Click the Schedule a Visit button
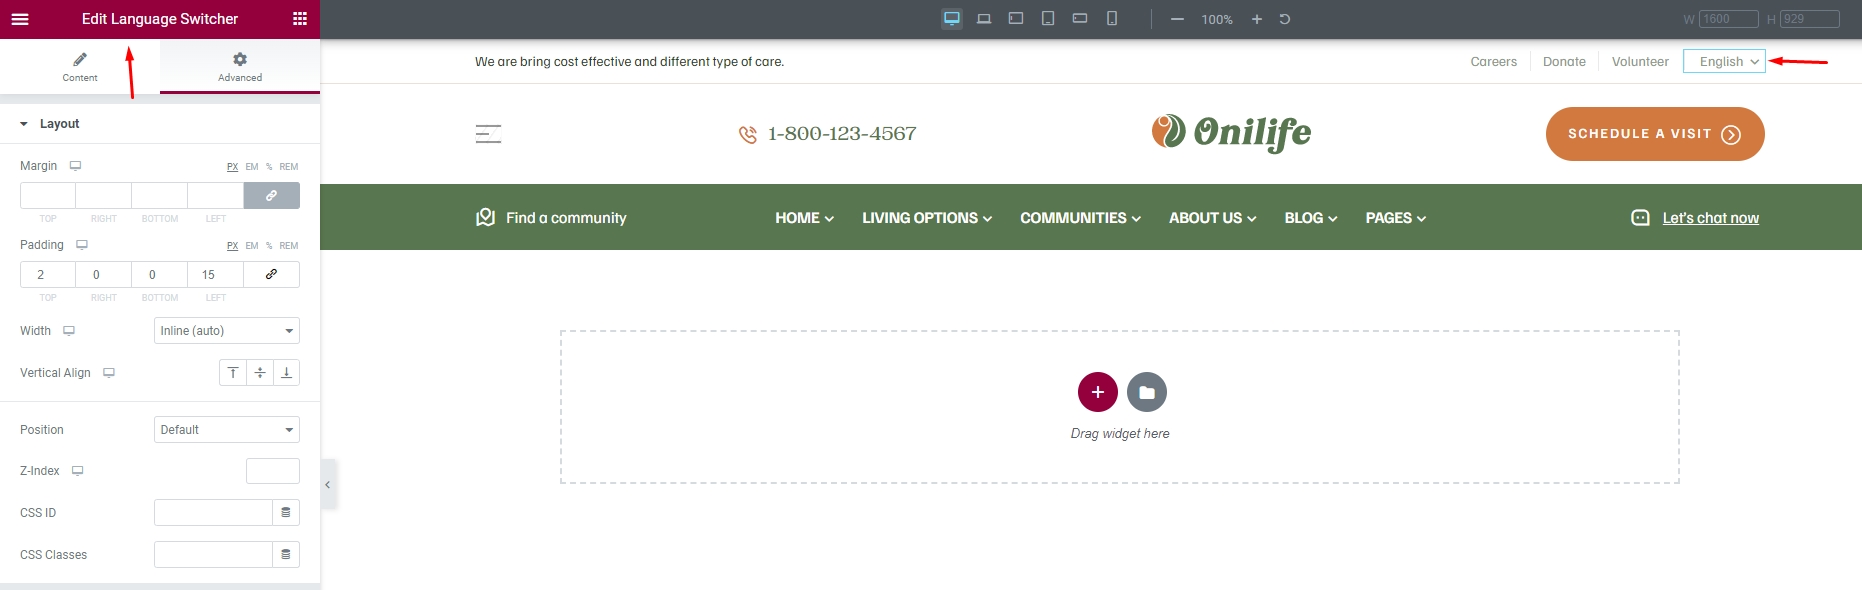This screenshot has height=590, width=1862. point(1654,134)
